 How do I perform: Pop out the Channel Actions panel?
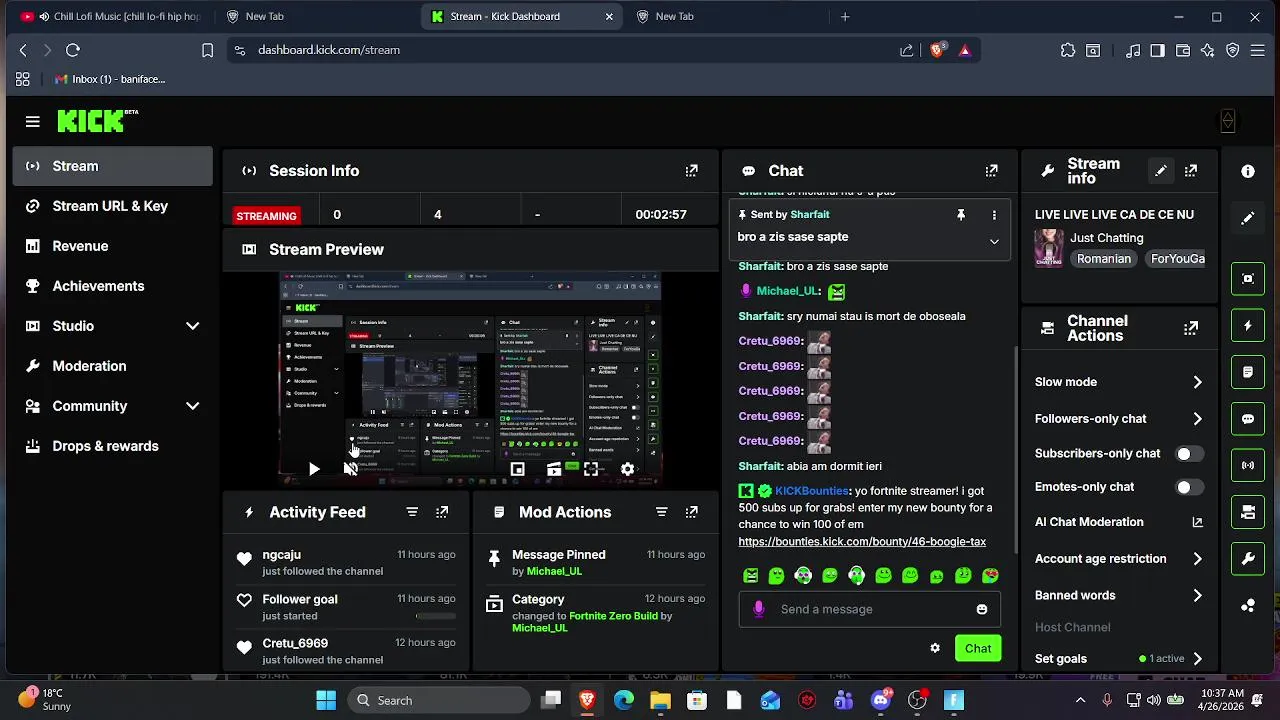[x=1190, y=328]
